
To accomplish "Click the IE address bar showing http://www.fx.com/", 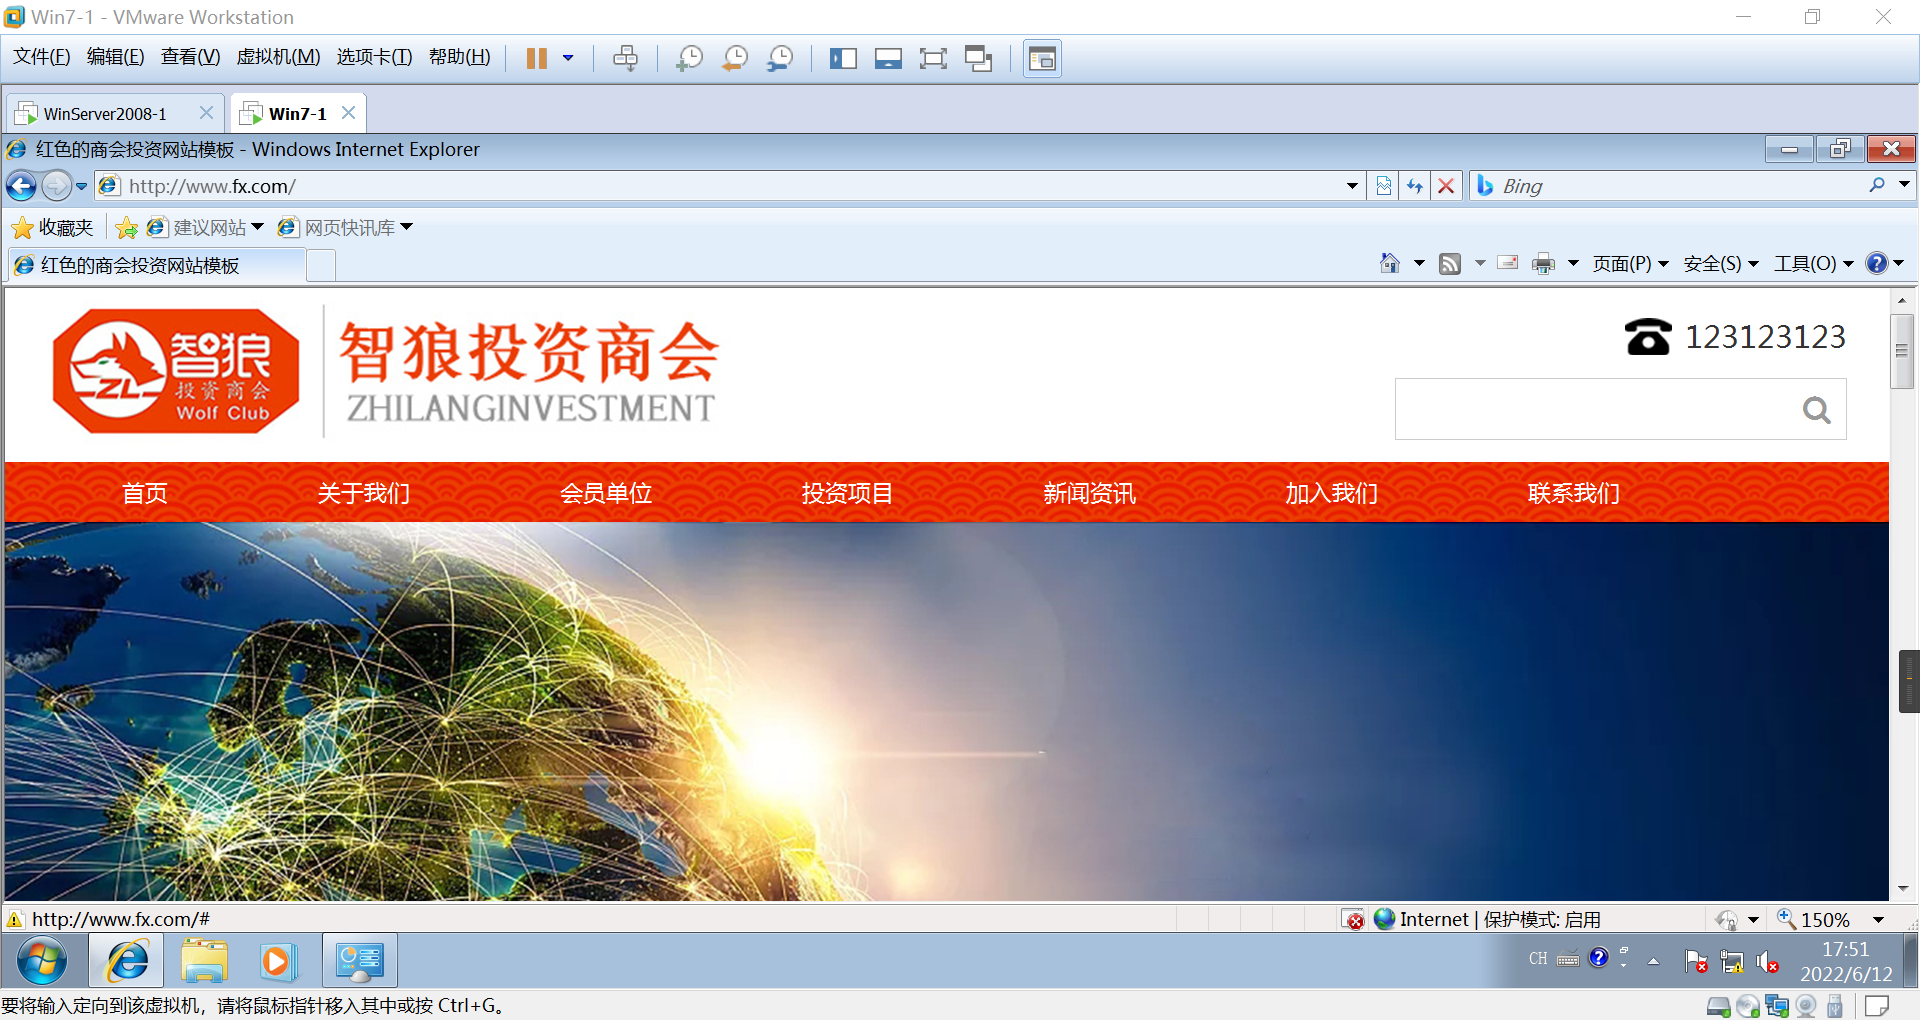I will (730, 186).
